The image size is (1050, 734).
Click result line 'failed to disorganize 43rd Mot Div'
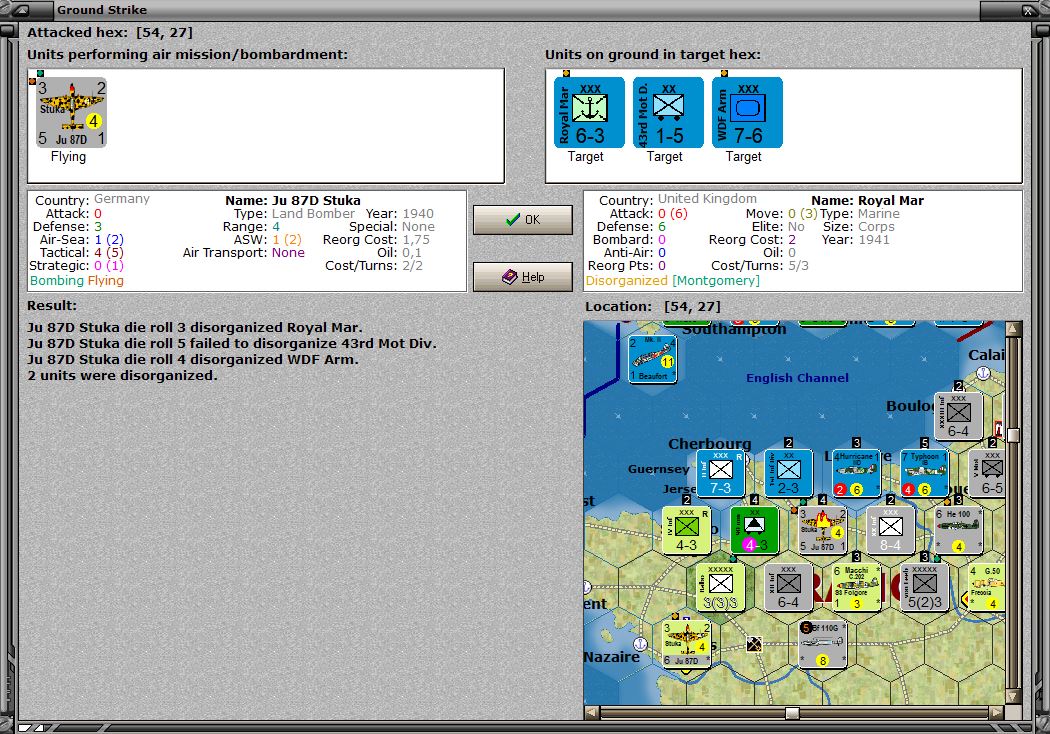(232, 344)
